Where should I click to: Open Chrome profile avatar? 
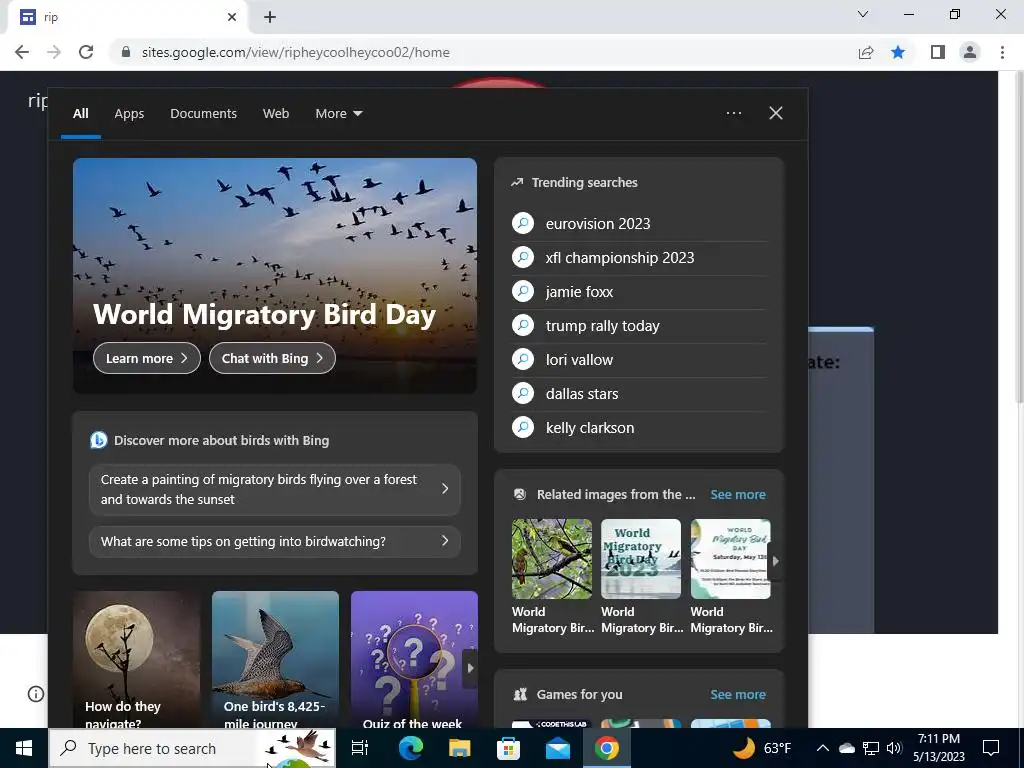point(970,52)
